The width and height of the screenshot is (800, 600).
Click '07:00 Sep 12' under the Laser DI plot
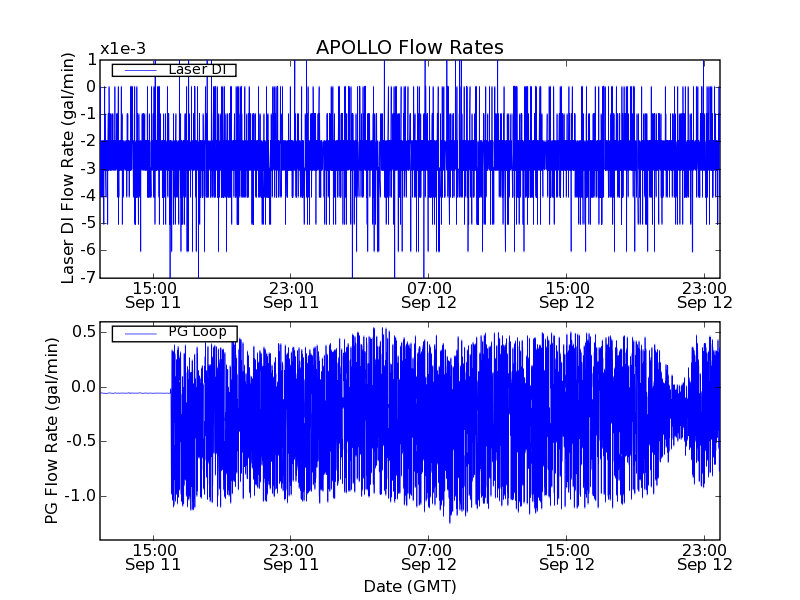click(x=429, y=295)
